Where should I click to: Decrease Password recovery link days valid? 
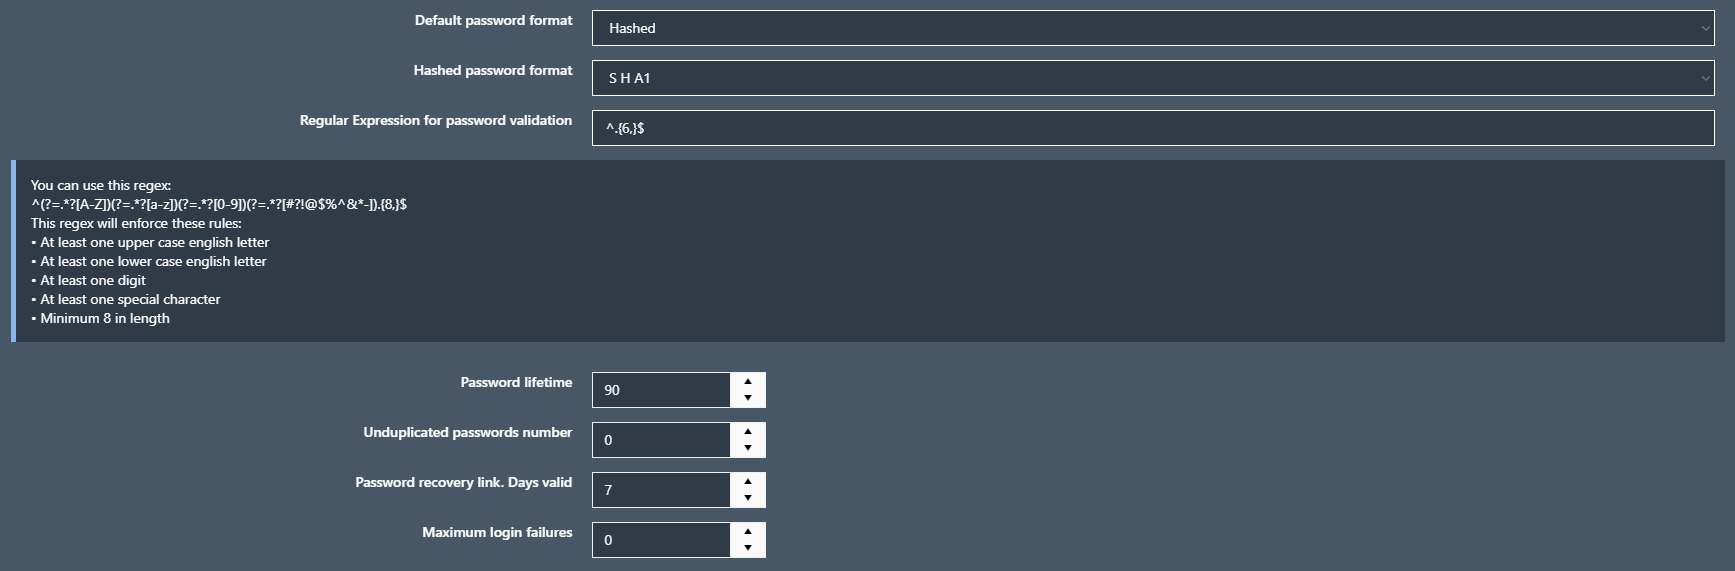click(x=748, y=498)
